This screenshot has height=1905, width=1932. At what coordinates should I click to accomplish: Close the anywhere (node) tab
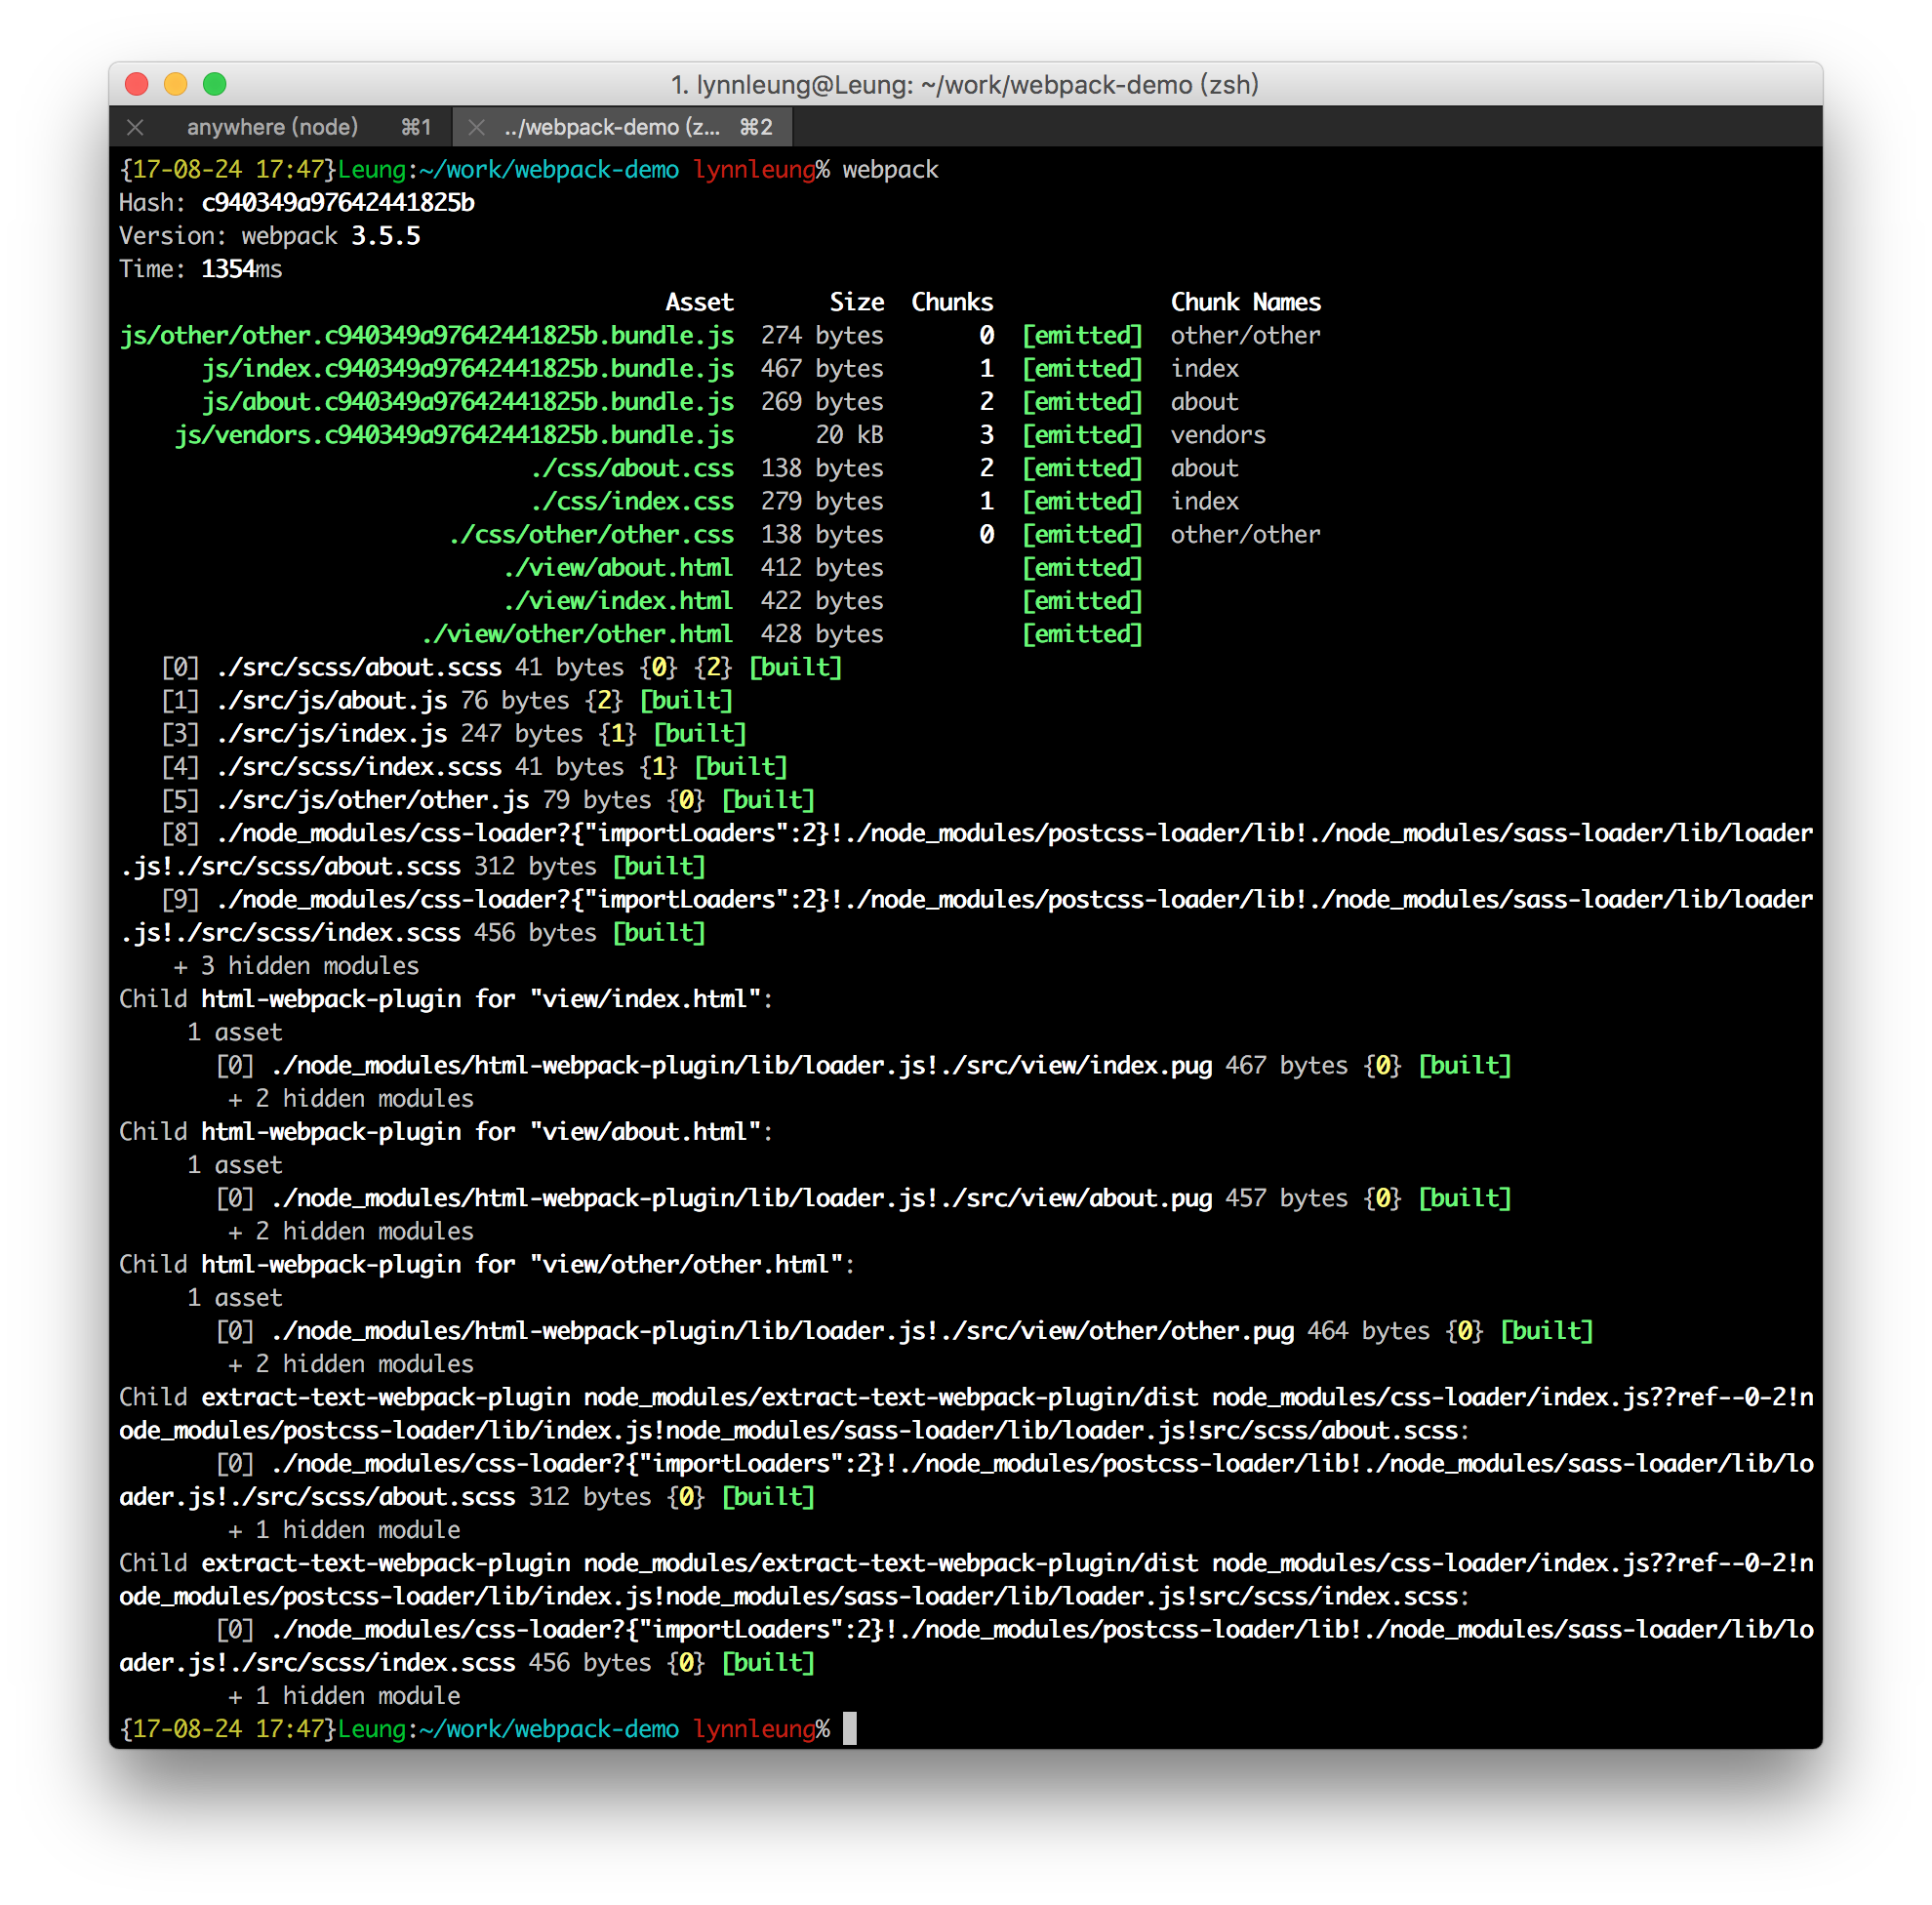(136, 127)
